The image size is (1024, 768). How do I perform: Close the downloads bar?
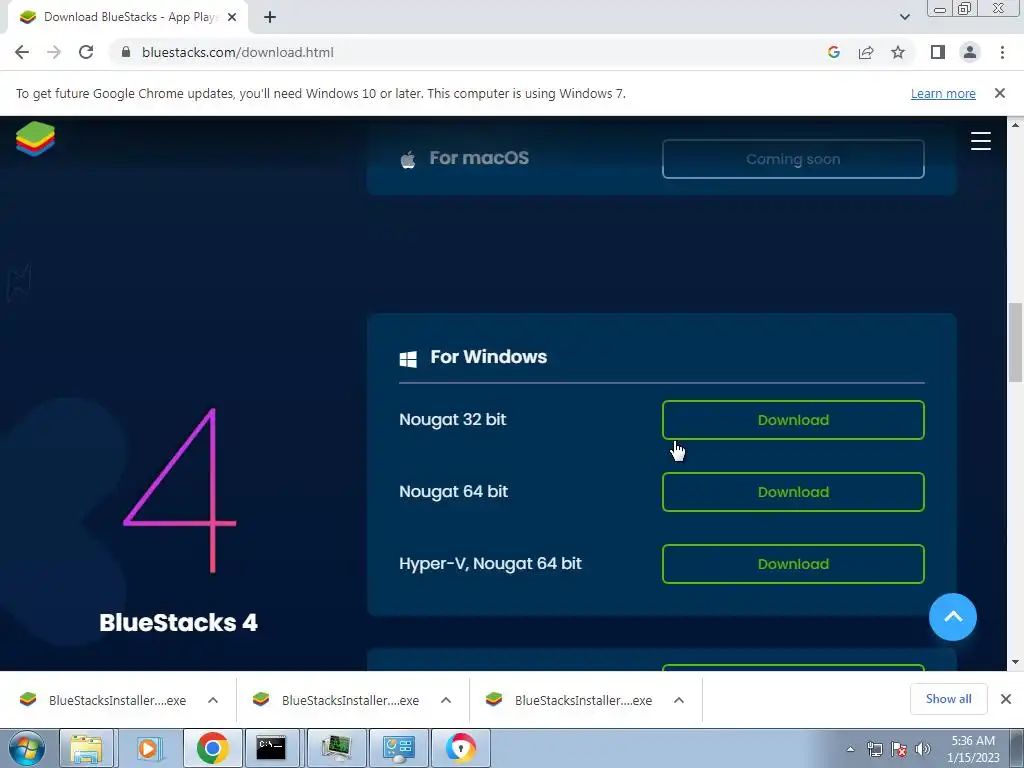click(1006, 699)
